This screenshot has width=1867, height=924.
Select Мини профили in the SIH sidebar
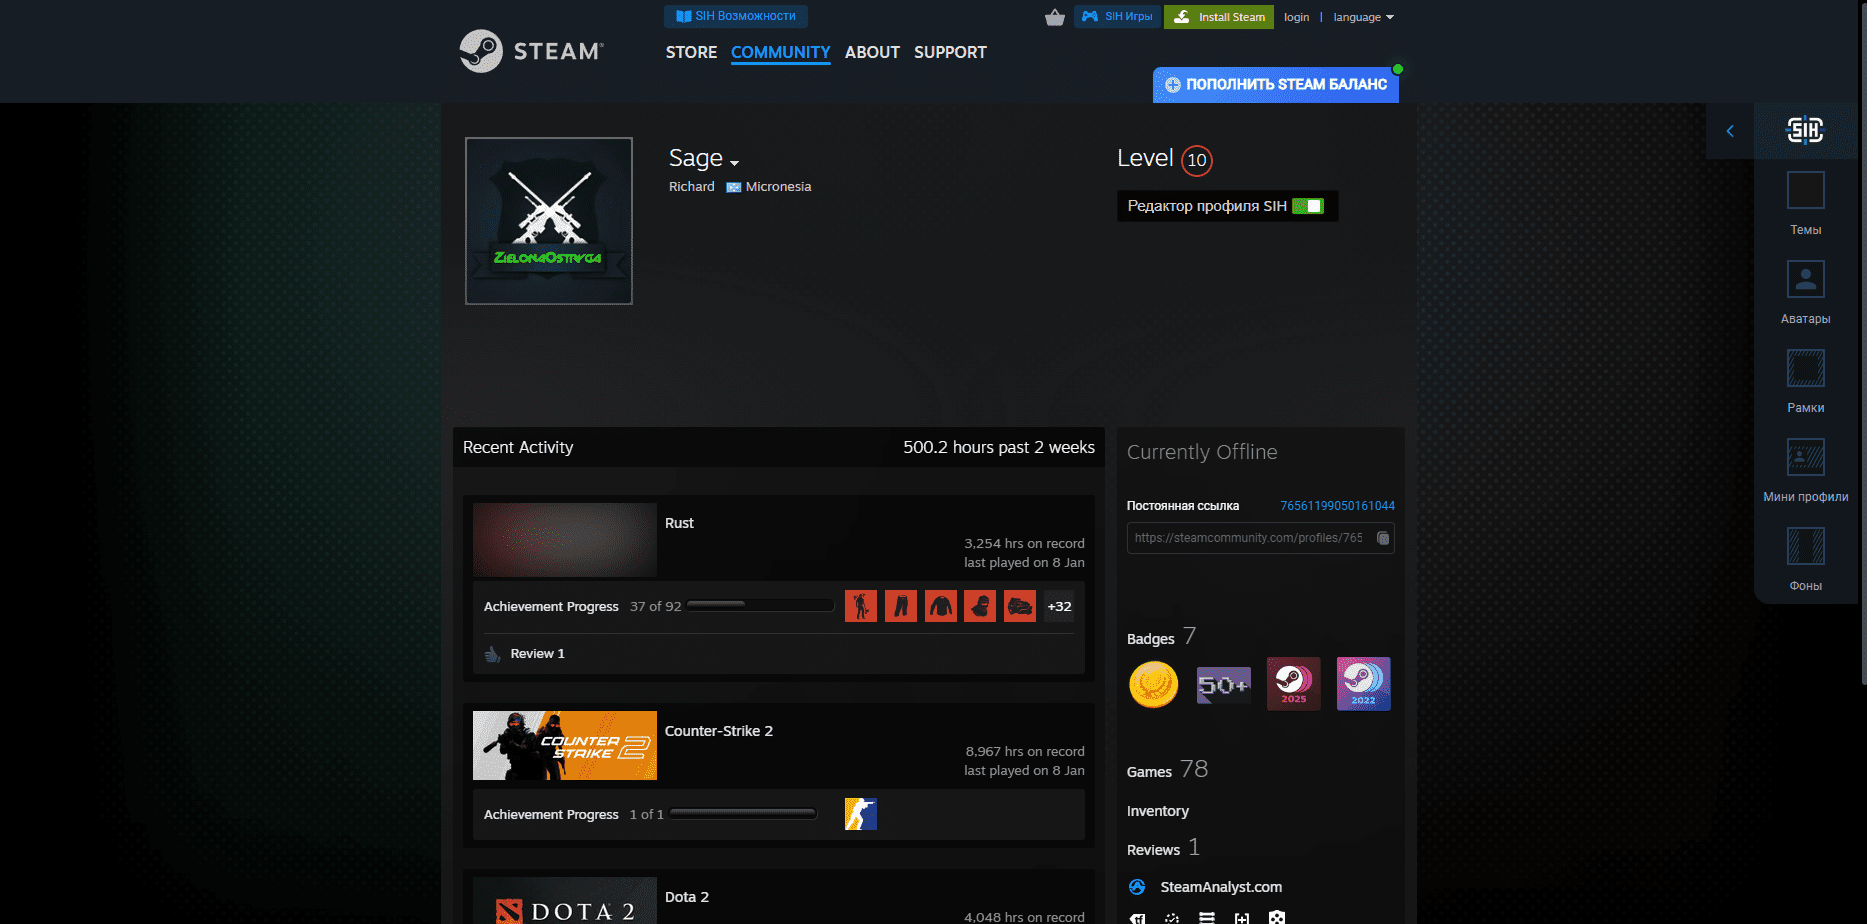click(x=1805, y=468)
